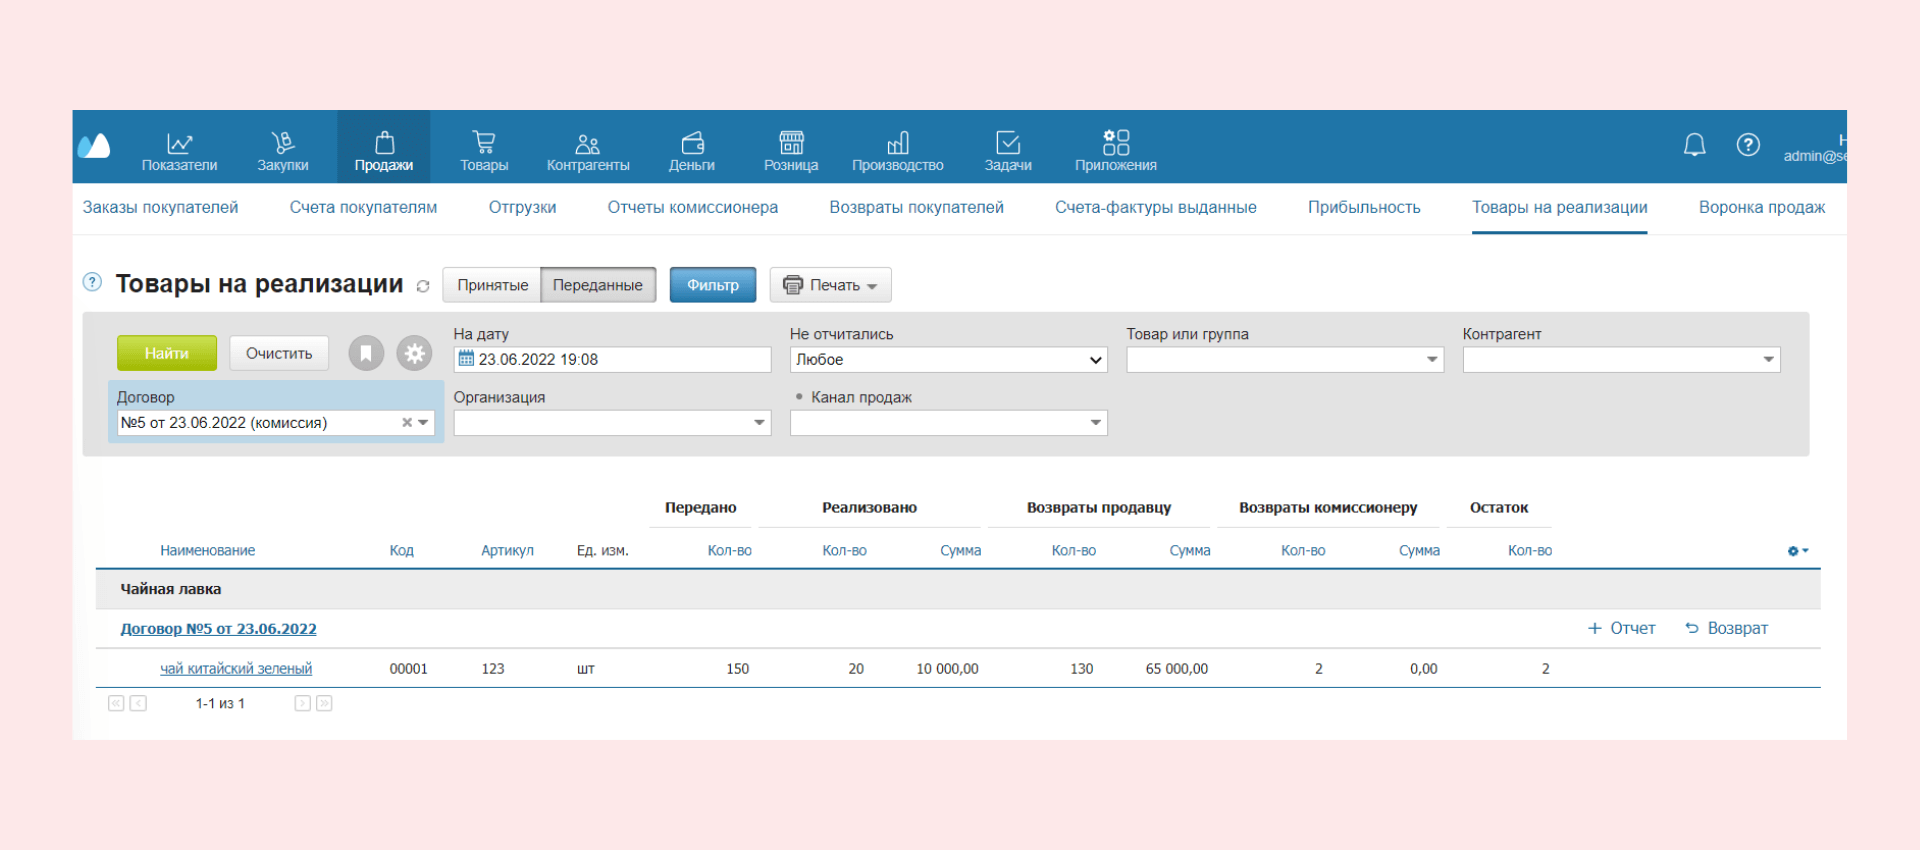
Task: Click the 65 000,00 sum cell
Action: 1176,669
